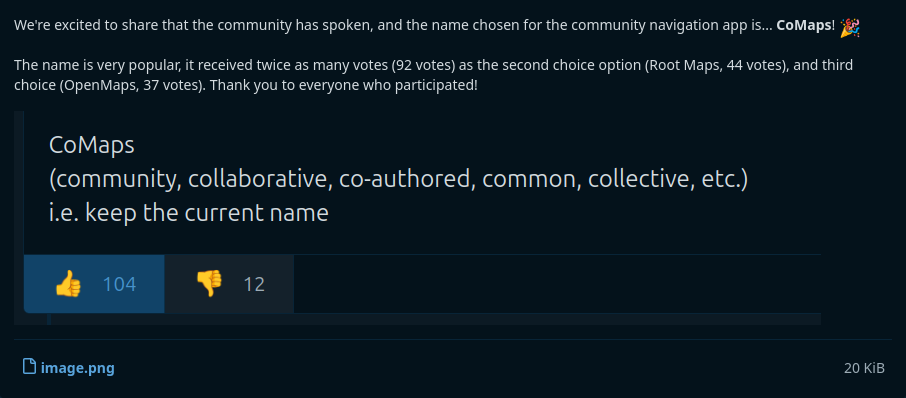Click the vertical quote bar left of image
The image size is (906, 398).
19,218
